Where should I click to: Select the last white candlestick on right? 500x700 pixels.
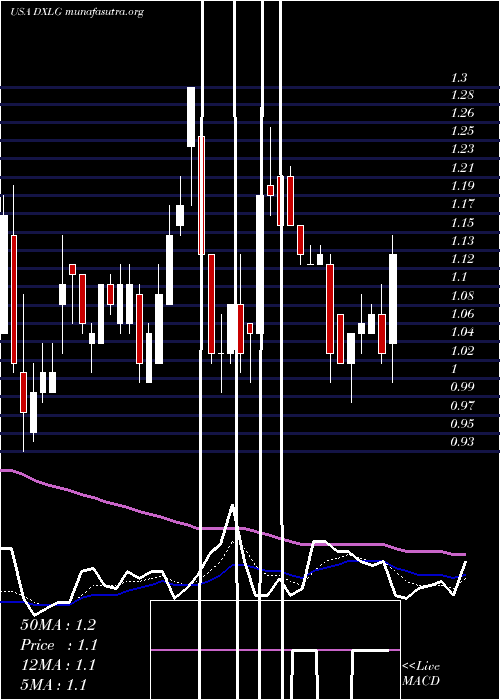click(393, 299)
